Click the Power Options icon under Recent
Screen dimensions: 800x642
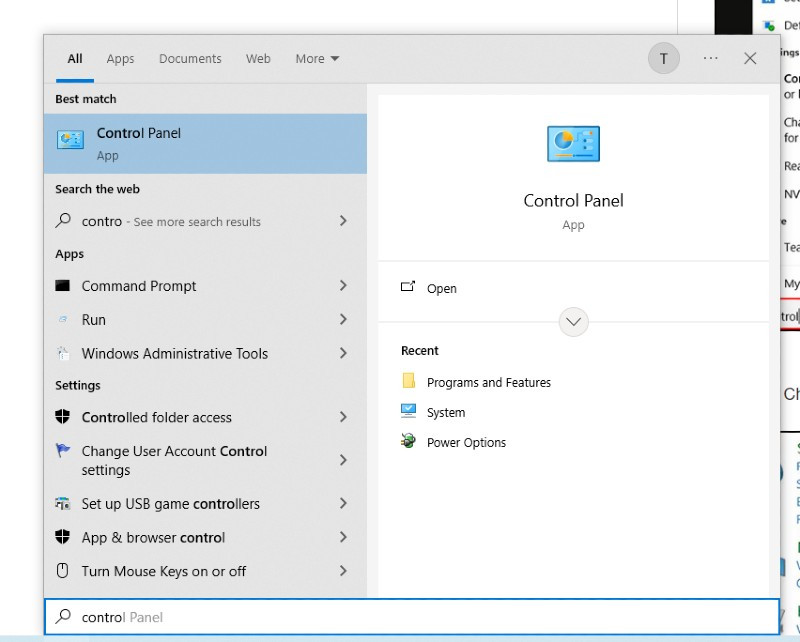pyautogui.click(x=408, y=441)
